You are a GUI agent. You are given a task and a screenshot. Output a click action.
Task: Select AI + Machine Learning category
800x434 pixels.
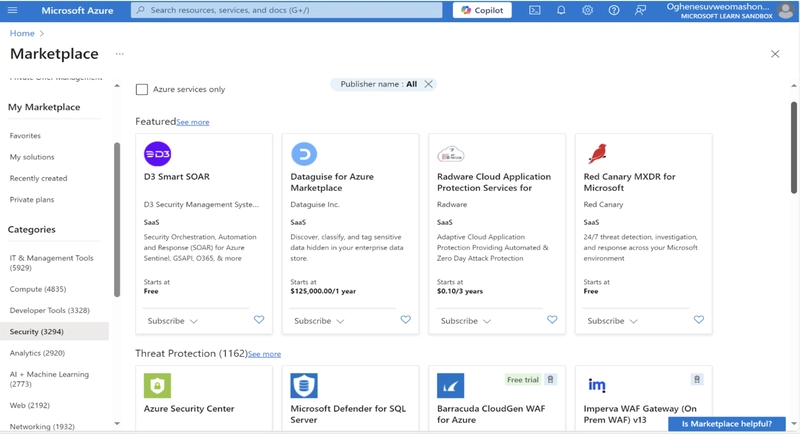pyautogui.click(x=49, y=379)
